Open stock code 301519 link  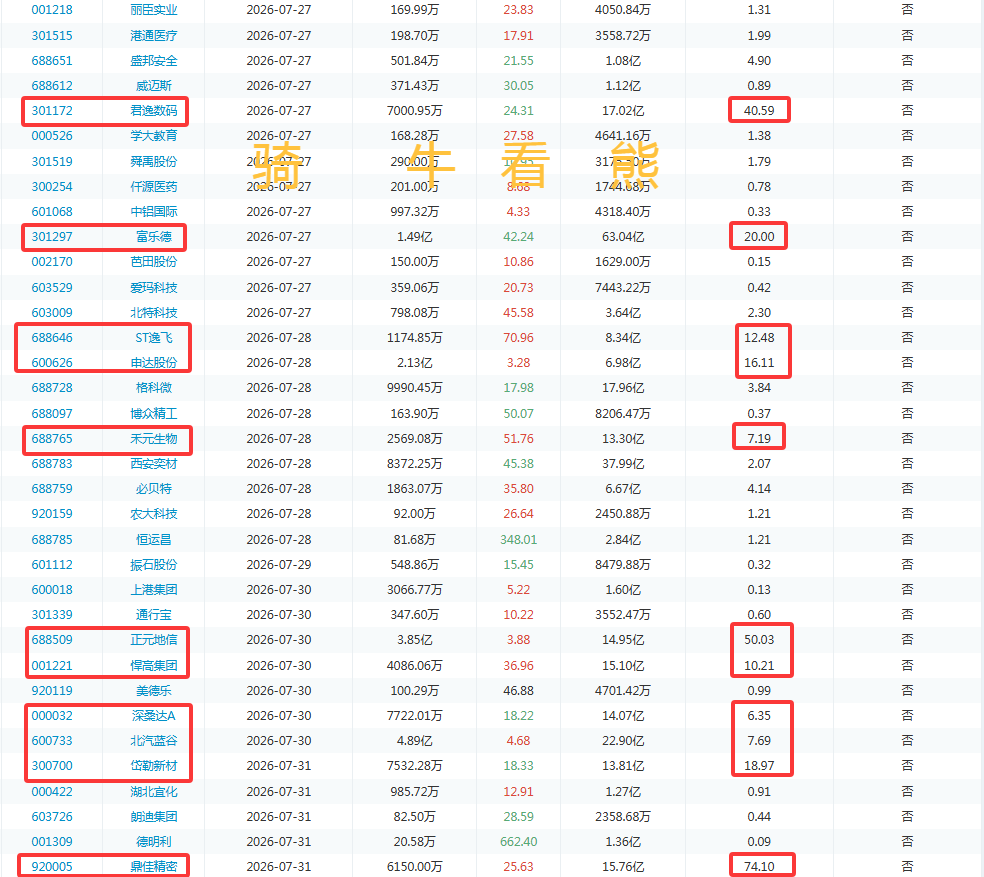tap(52, 162)
